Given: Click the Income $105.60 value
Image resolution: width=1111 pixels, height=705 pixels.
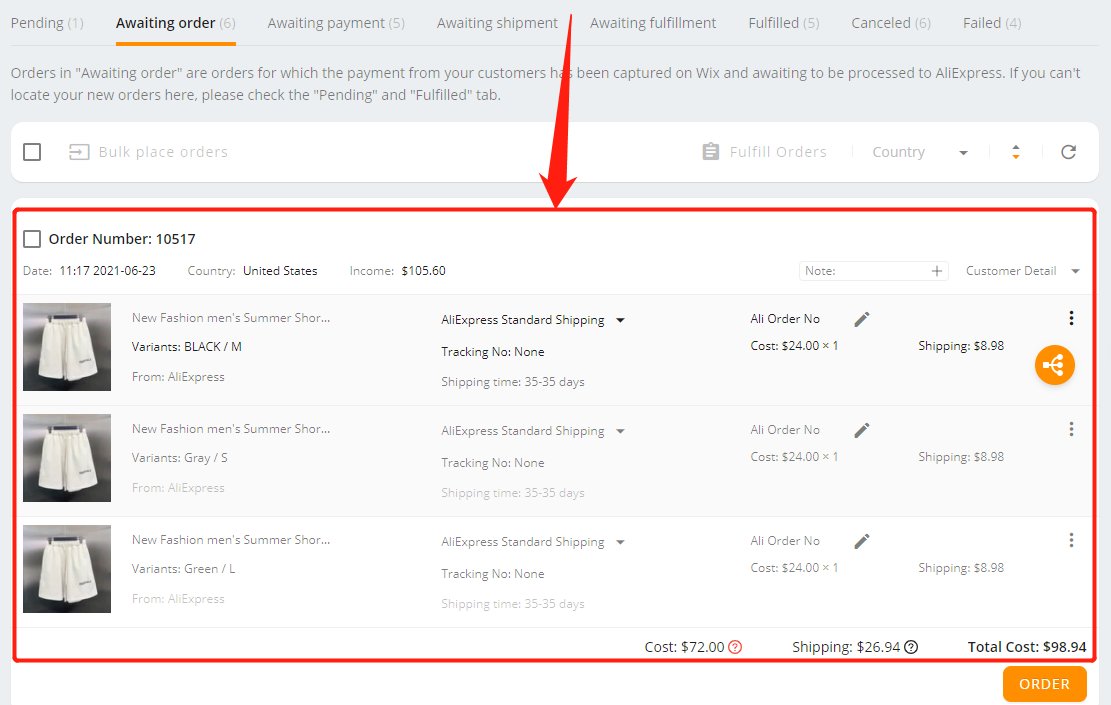Looking at the screenshot, I should [423, 271].
